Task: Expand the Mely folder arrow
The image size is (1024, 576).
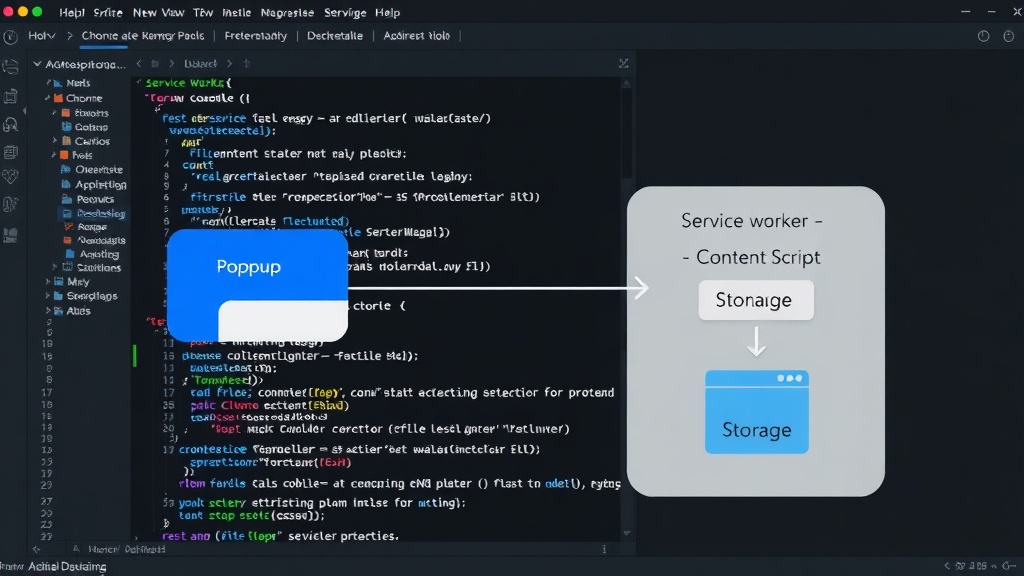Action: [48, 281]
